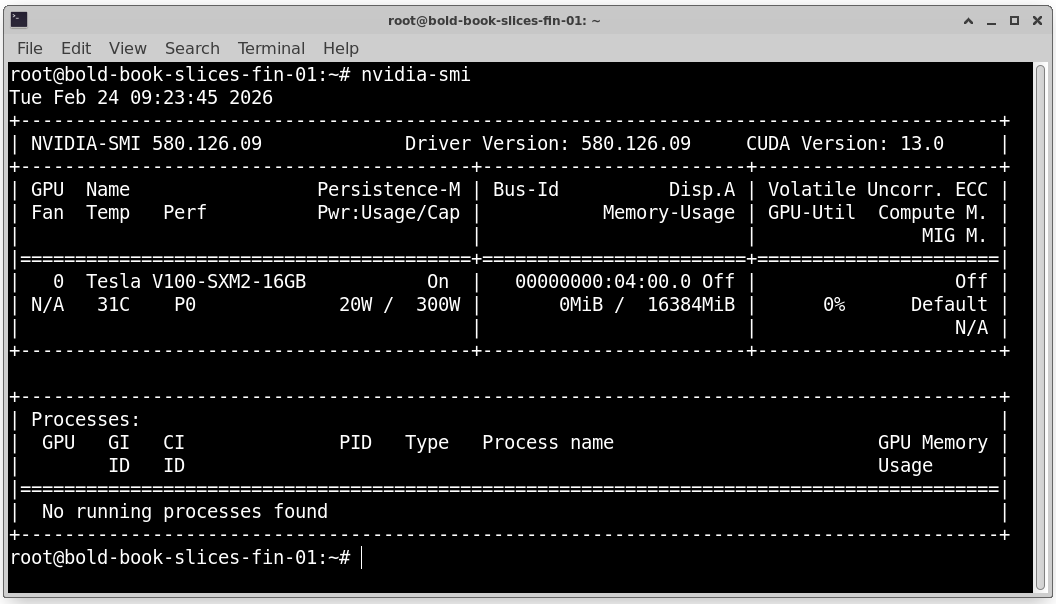Click the terminal icon in the title bar
The image size is (1056, 604).
coord(19,20)
